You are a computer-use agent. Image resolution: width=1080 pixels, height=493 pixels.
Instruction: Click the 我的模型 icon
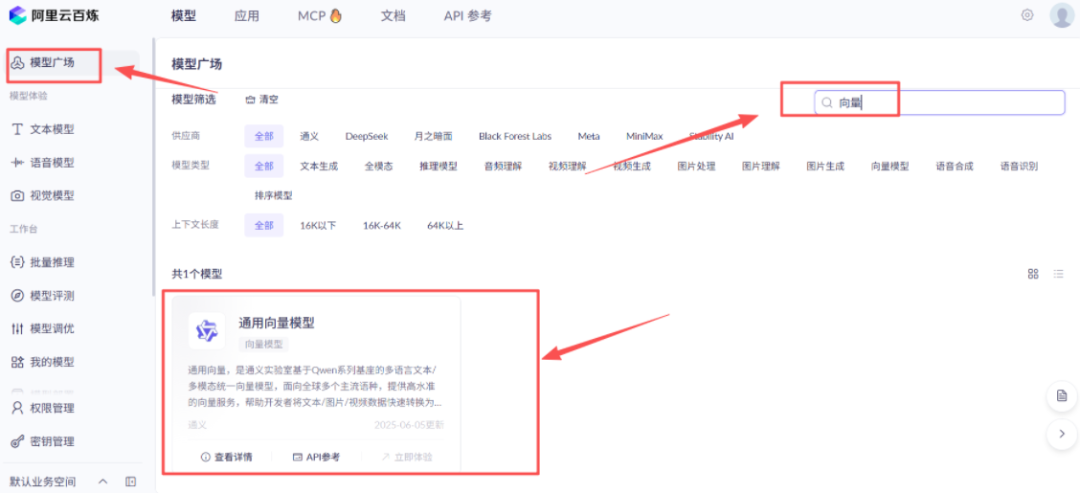point(18,361)
